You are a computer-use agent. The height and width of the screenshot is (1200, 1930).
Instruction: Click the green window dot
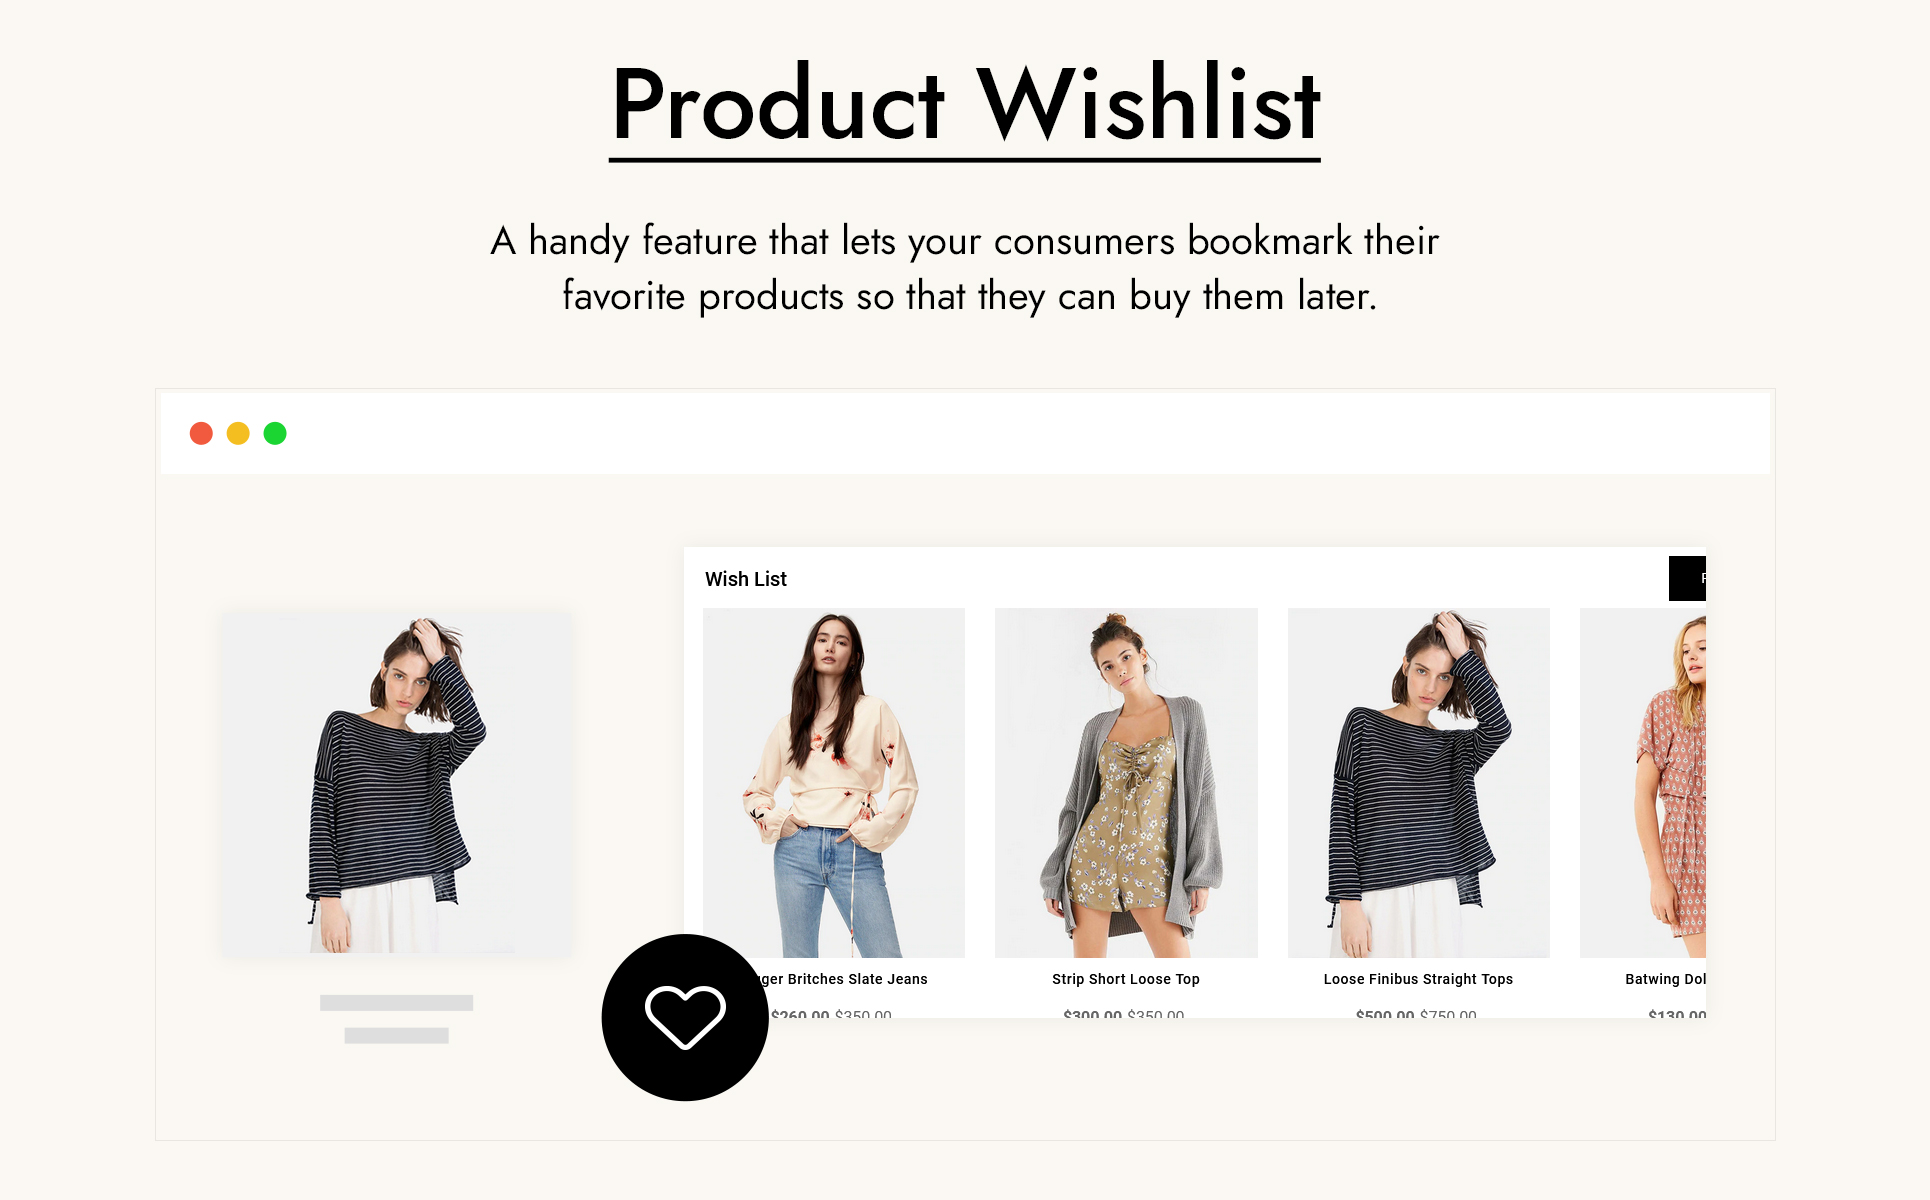(x=275, y=433)
